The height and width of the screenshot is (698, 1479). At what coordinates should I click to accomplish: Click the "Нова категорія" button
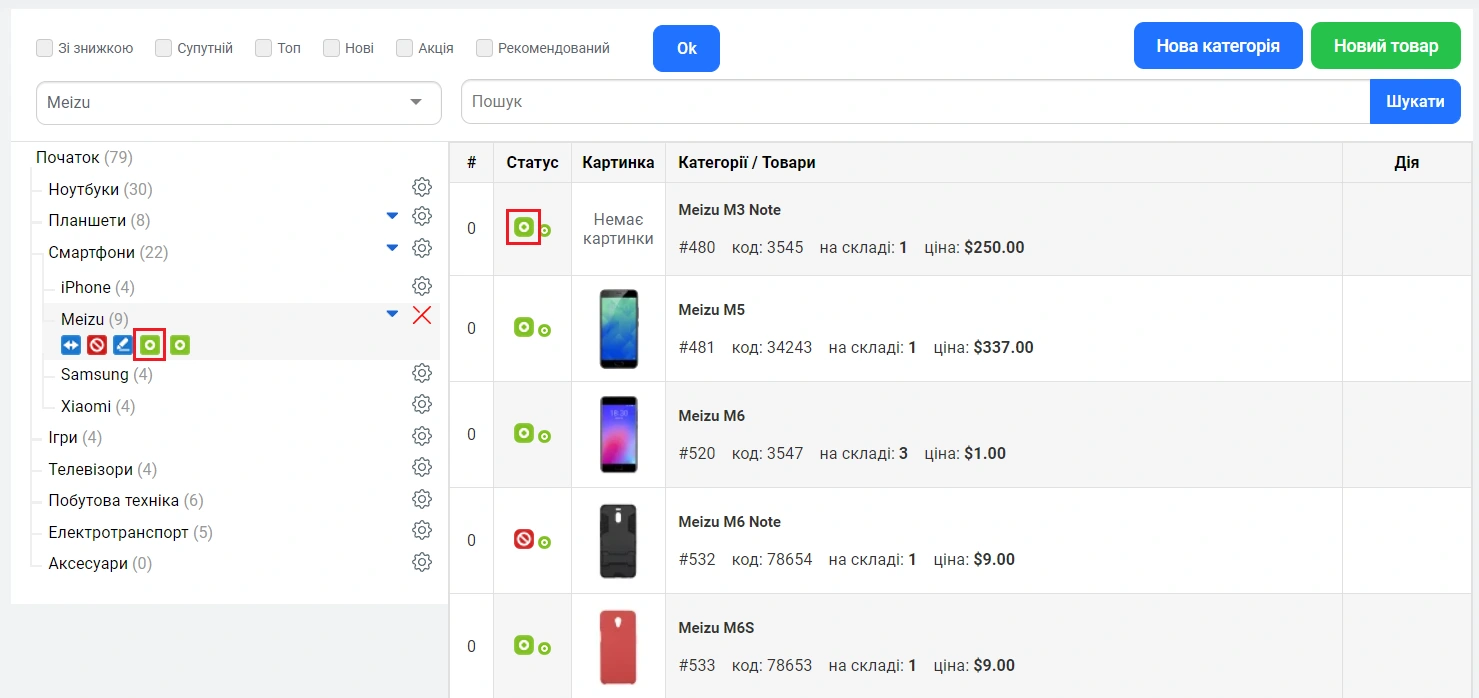(1217, 46)
